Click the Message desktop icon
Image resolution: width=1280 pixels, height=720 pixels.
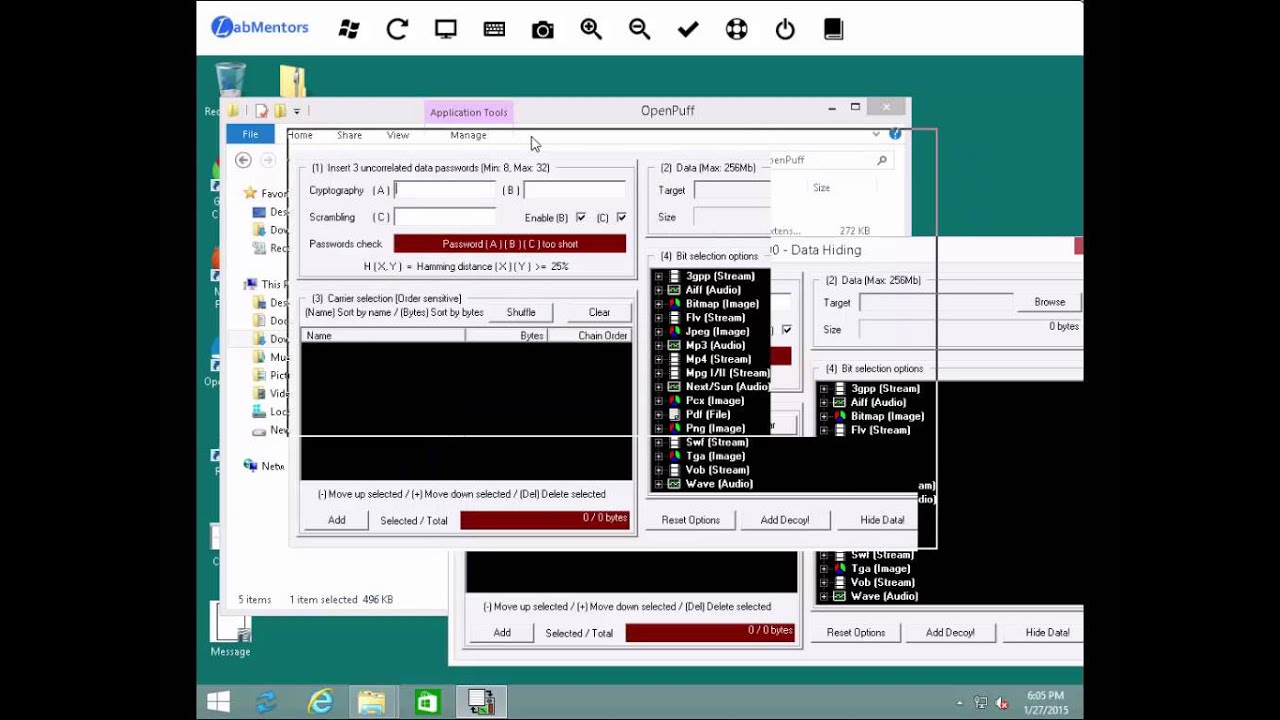[x=230, y=630]
